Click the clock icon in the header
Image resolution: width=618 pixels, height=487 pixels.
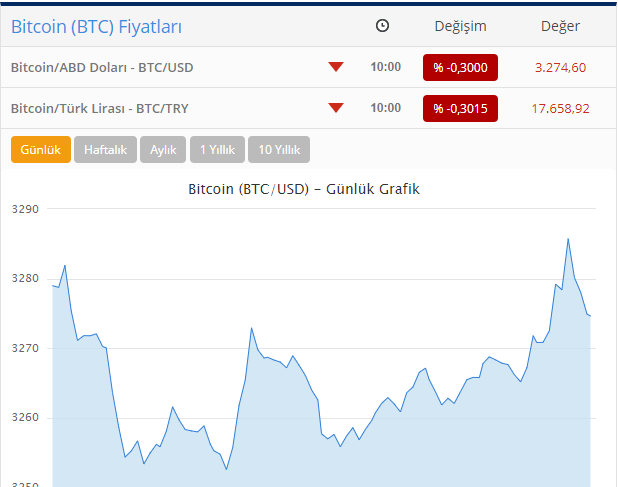(x=382, y=26)
